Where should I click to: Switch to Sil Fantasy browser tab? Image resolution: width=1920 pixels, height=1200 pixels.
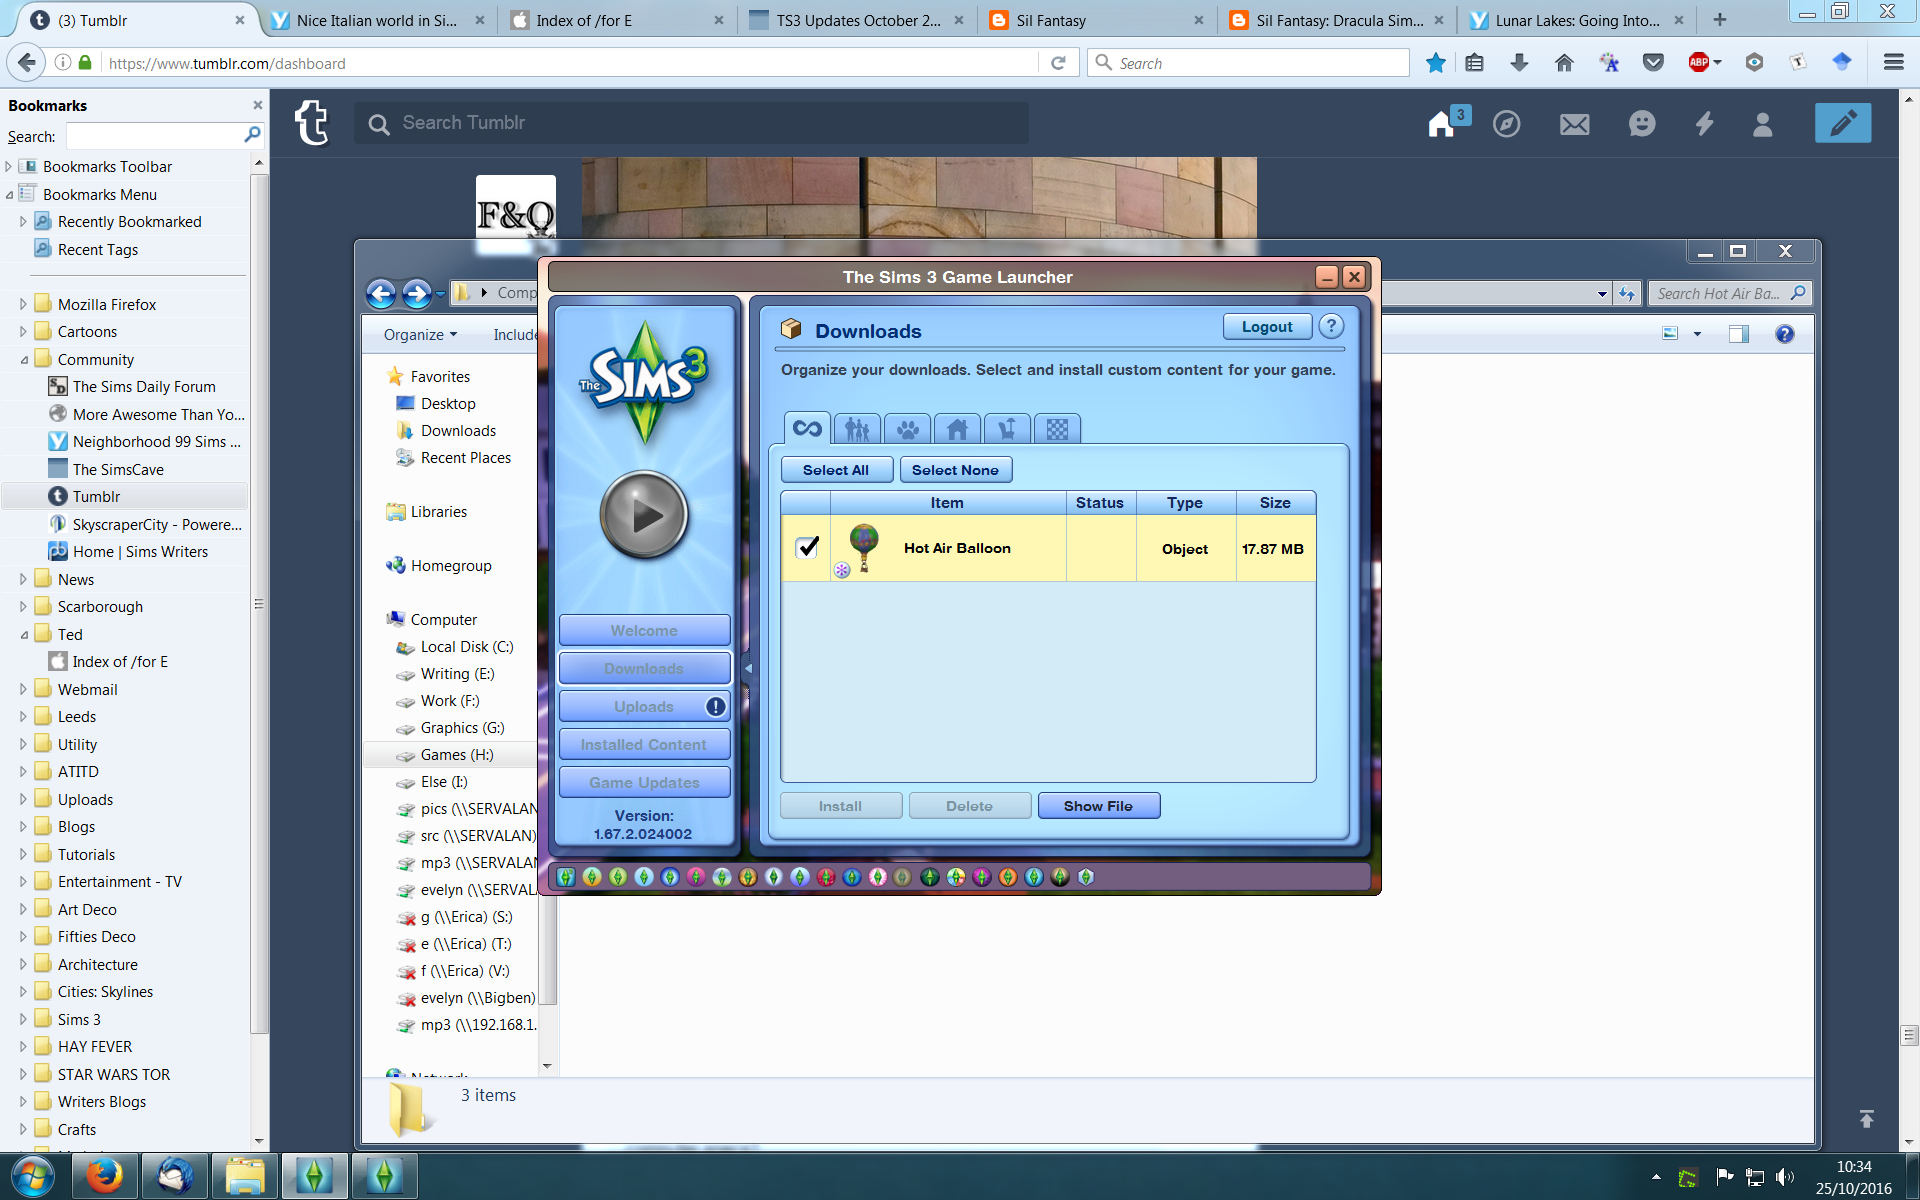pos(1095,20)
